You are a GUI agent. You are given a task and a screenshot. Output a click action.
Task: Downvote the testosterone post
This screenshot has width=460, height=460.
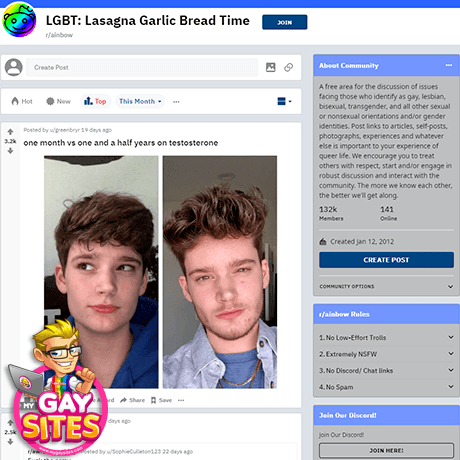click(10, 151)
